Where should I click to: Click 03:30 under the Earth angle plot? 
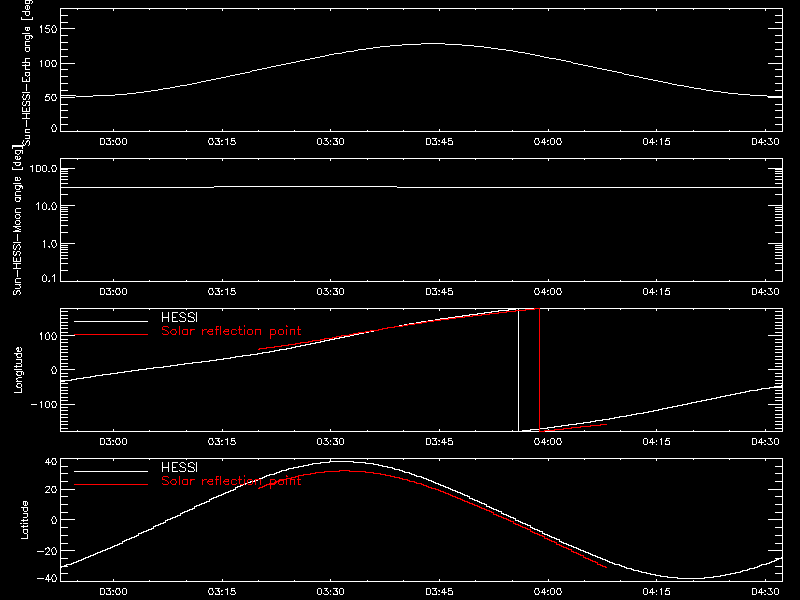tap(331, 142)
